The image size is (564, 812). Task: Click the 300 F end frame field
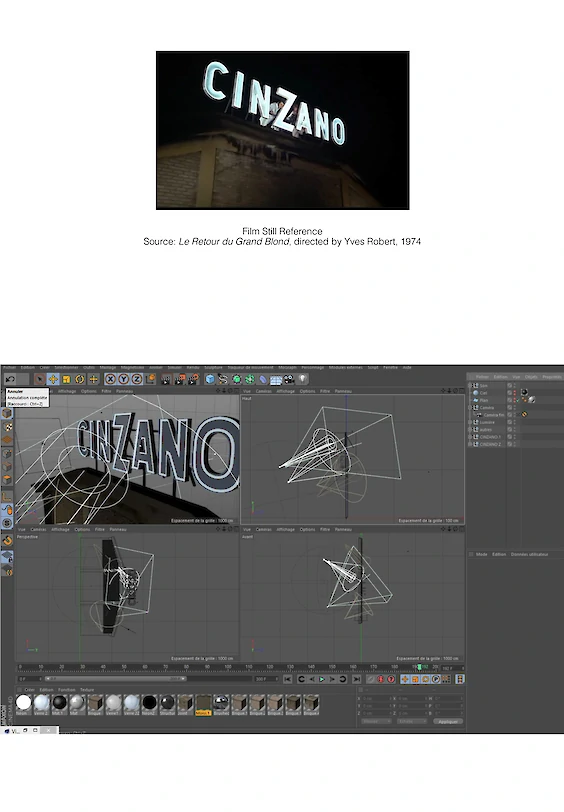pos(266,678)
